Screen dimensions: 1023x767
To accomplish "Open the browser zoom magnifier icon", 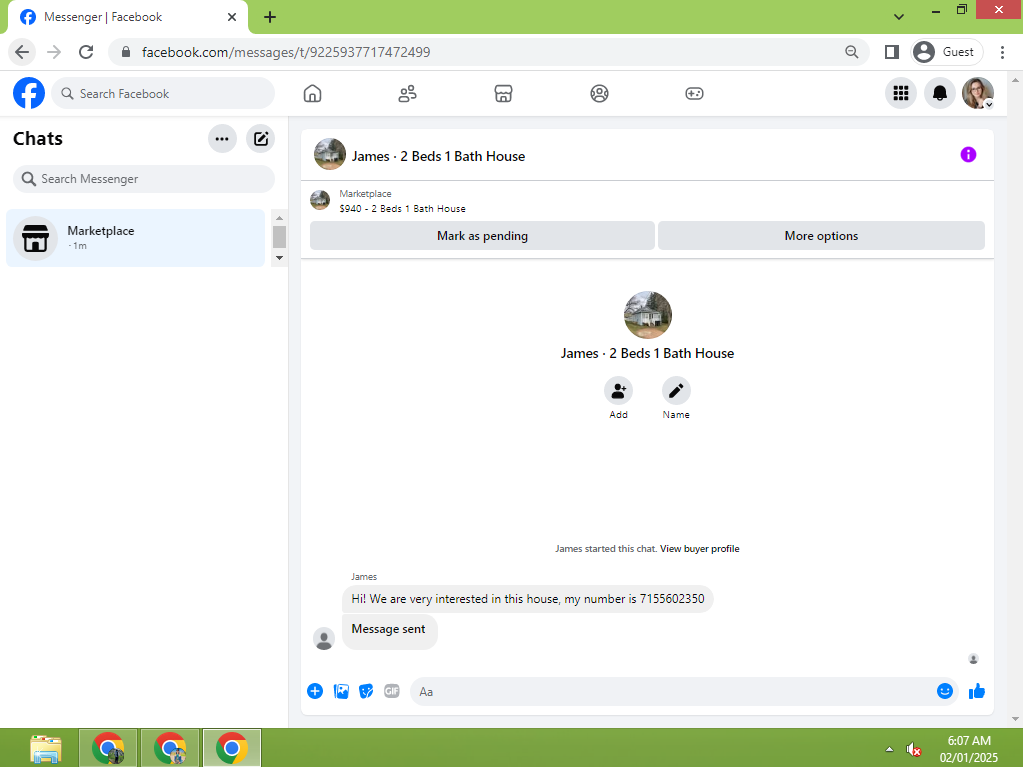I will click(851, 52).
